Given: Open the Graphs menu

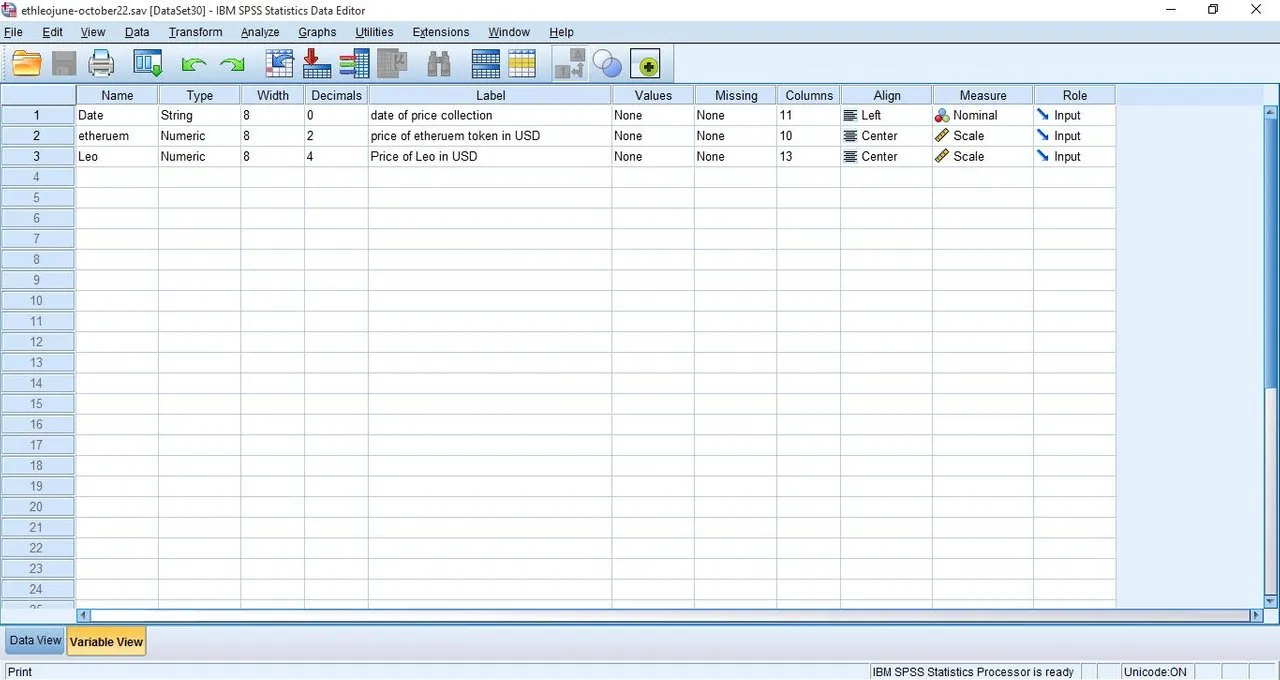Looking at the screenshot, I should pyautogui.click(x=317, y=32).
